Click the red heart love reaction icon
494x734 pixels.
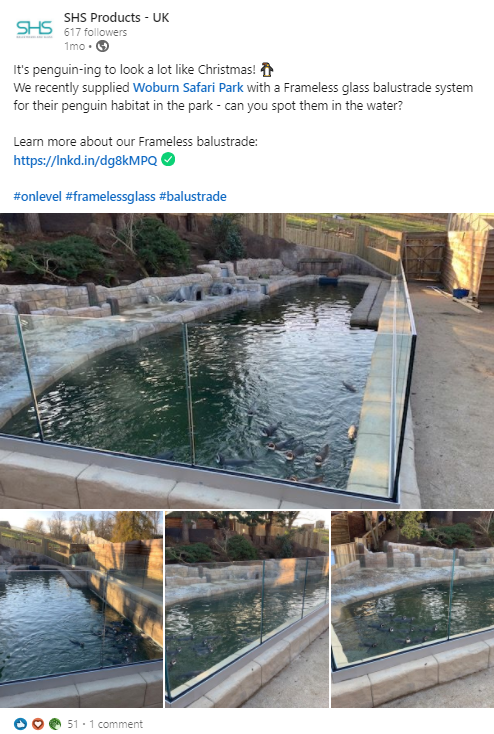pos(37,724)
